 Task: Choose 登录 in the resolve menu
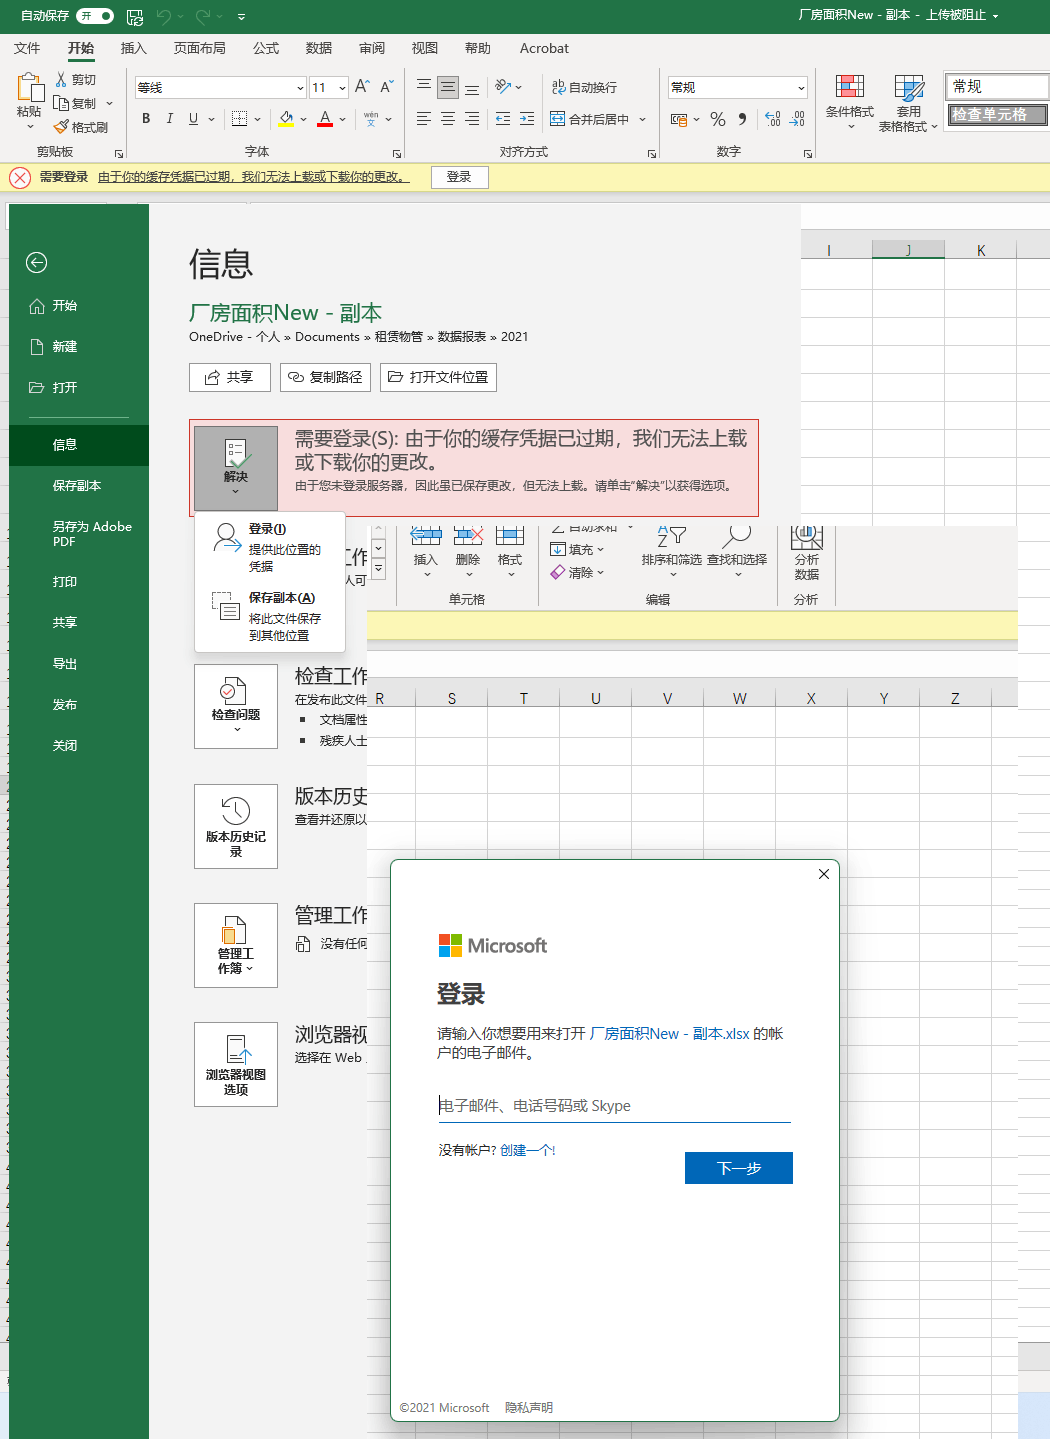point(270,547)
